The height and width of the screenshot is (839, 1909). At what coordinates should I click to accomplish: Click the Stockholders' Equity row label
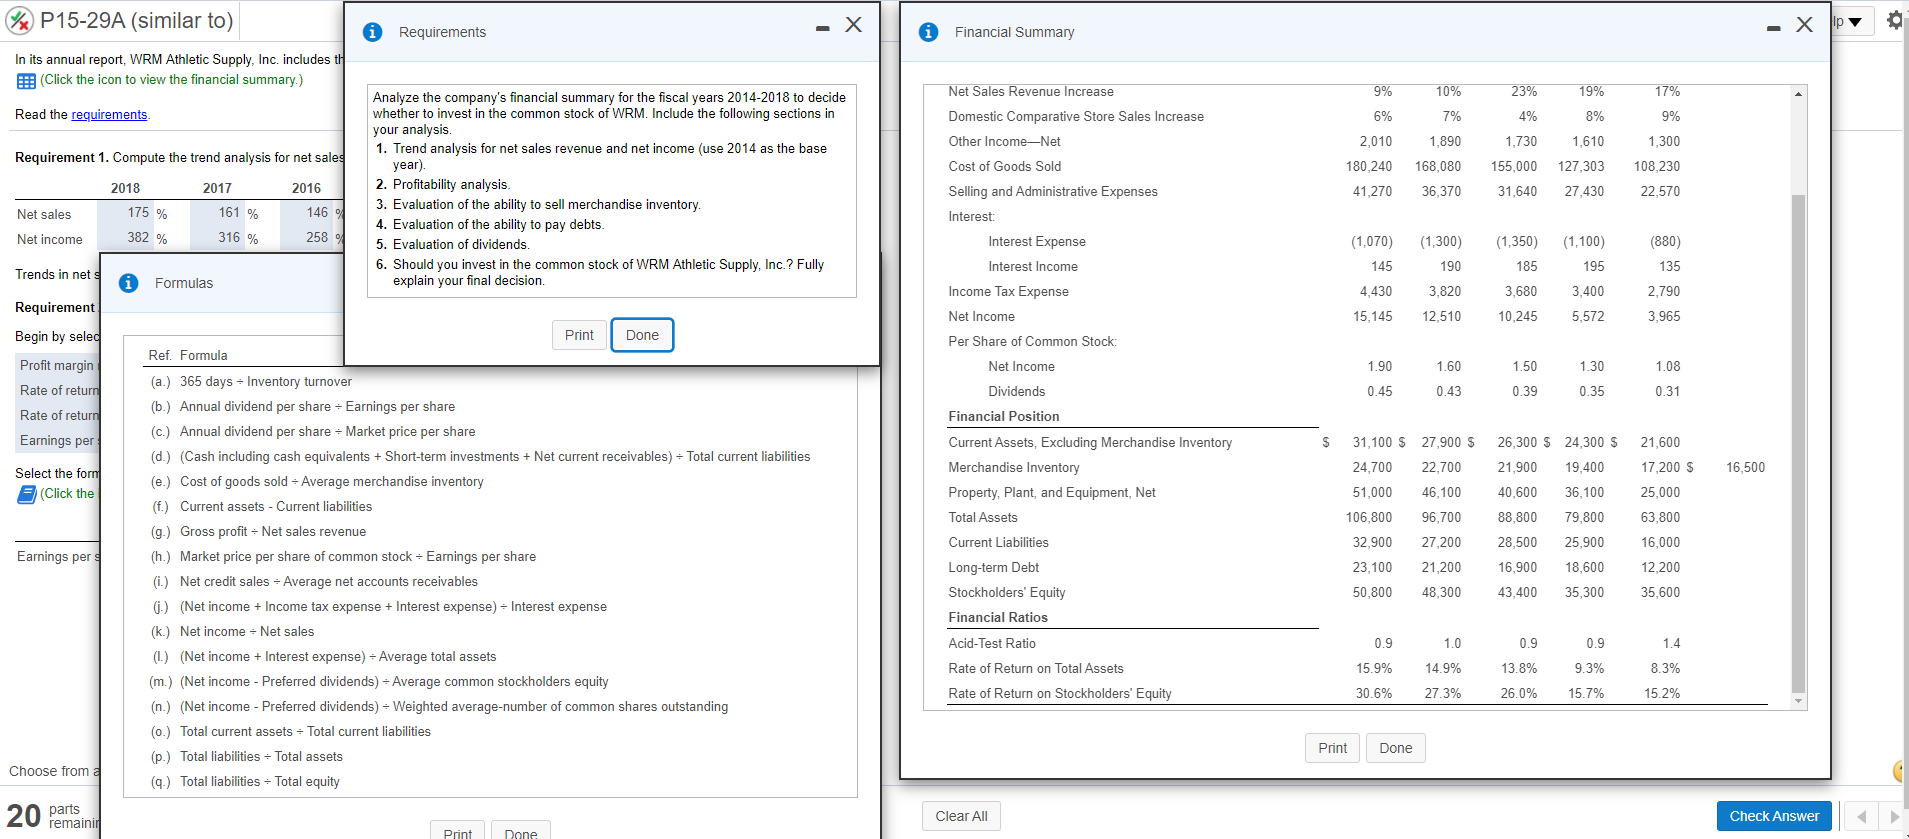(x=1007, y=593)
